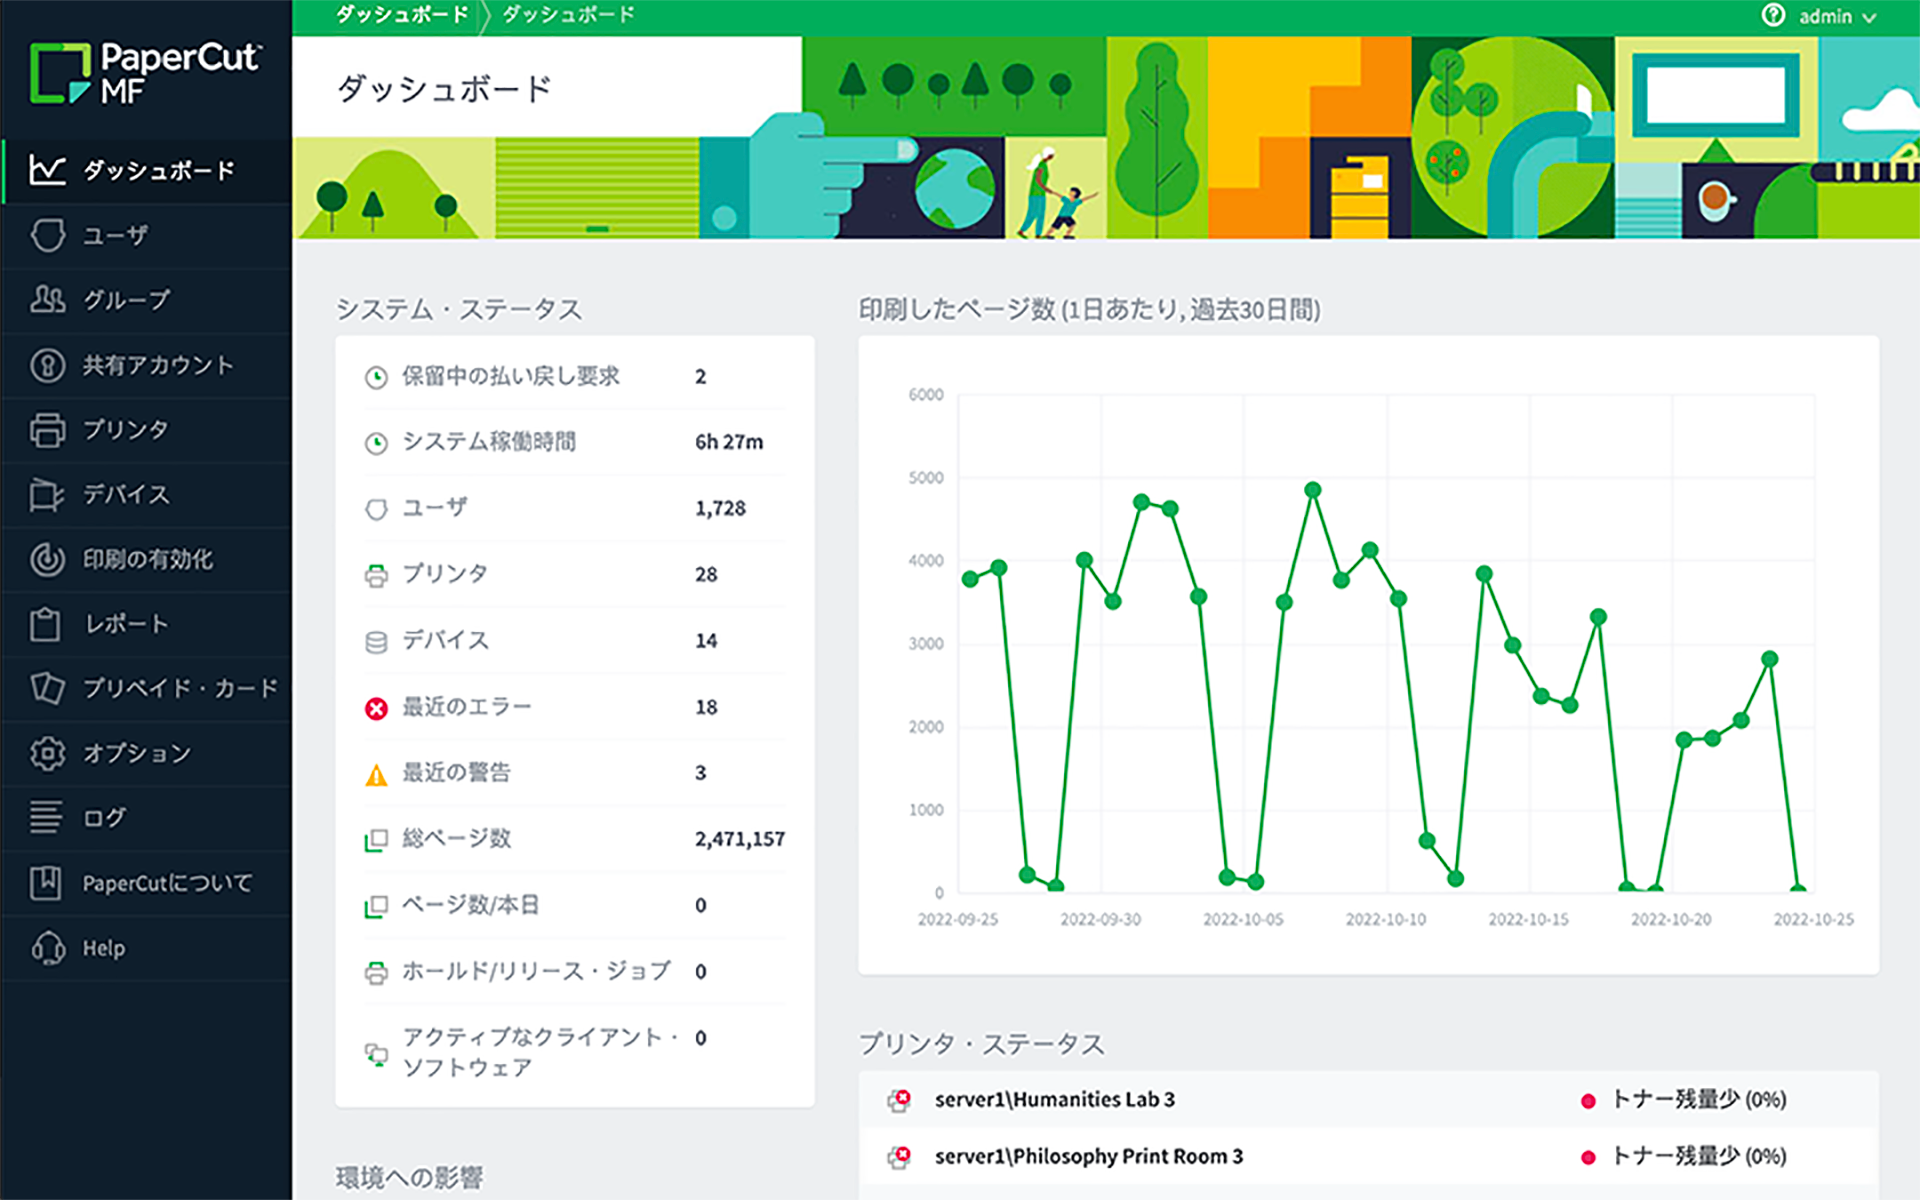Open 最近の警告 status row

pyautogui.click(x=456, y=773)
